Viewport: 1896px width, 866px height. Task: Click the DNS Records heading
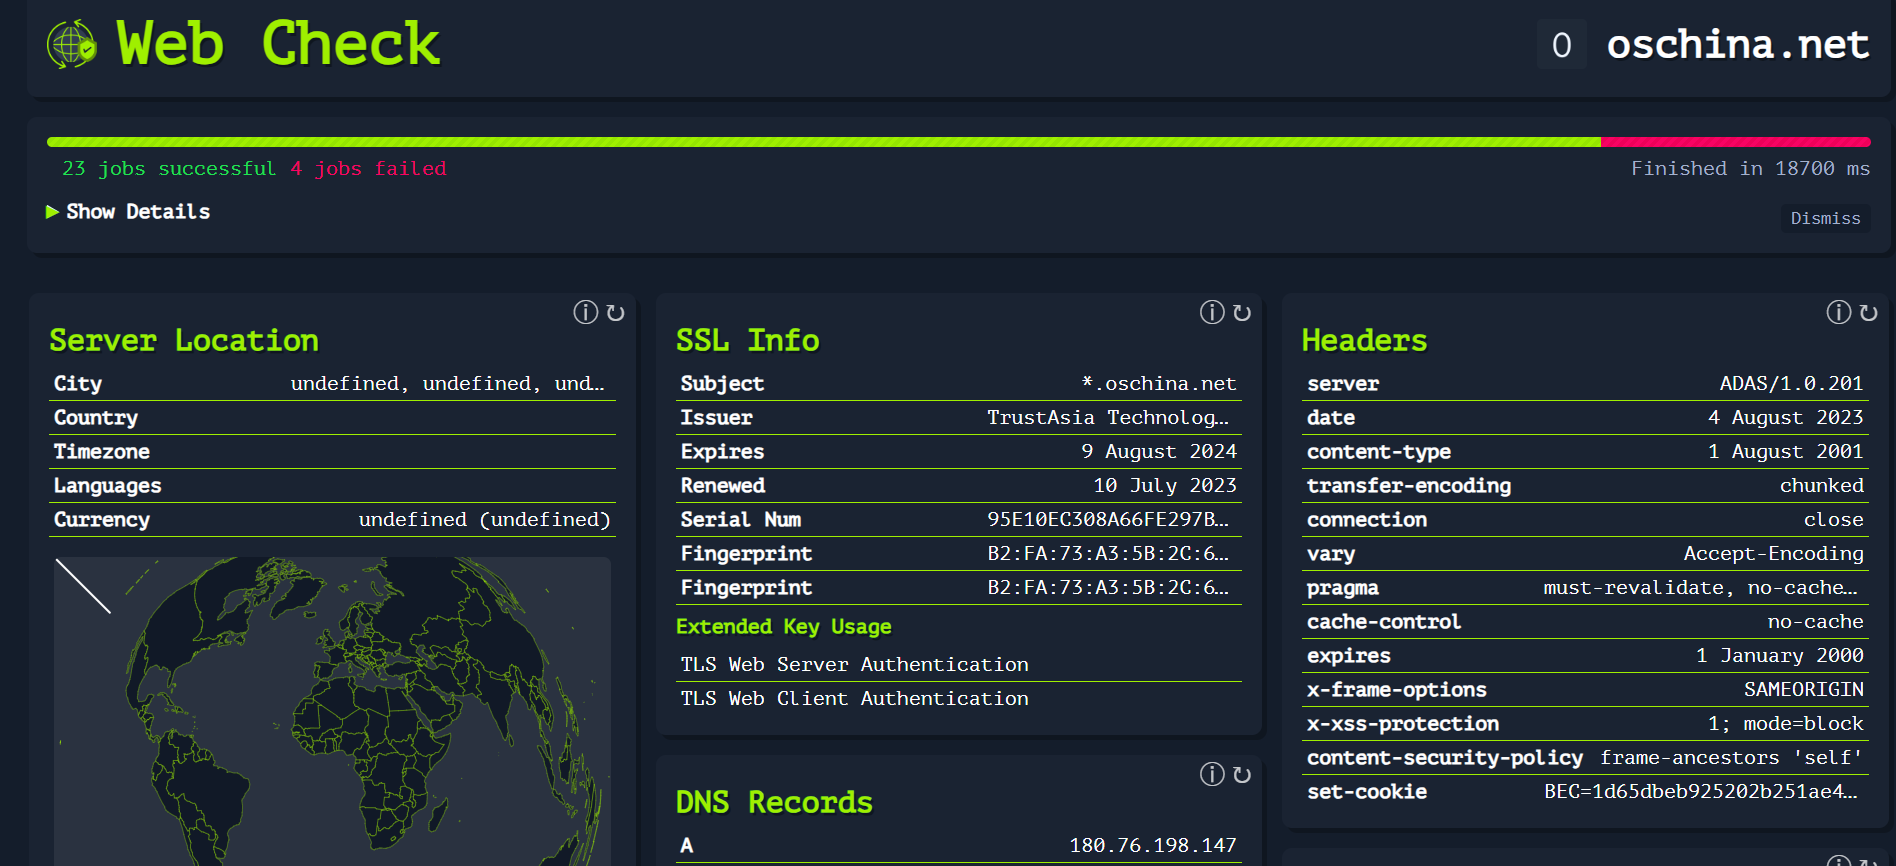point(774,803)
